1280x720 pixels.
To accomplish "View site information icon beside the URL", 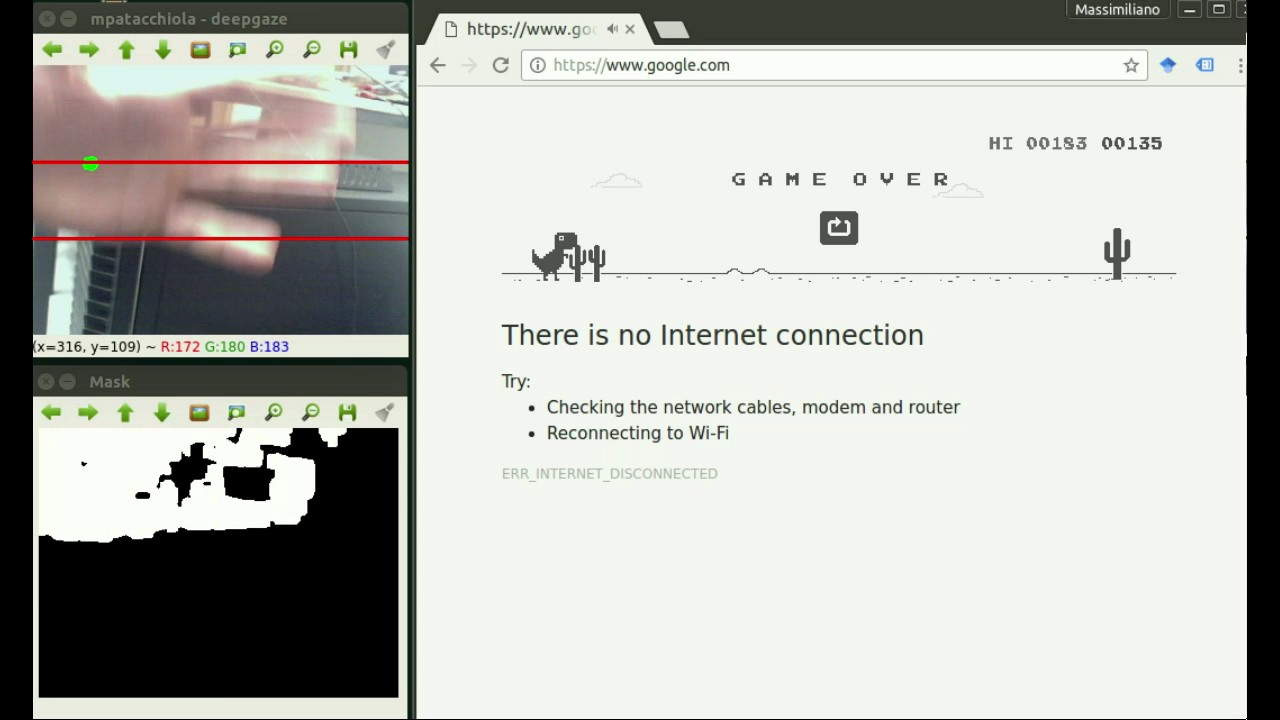I will [537, 65].
